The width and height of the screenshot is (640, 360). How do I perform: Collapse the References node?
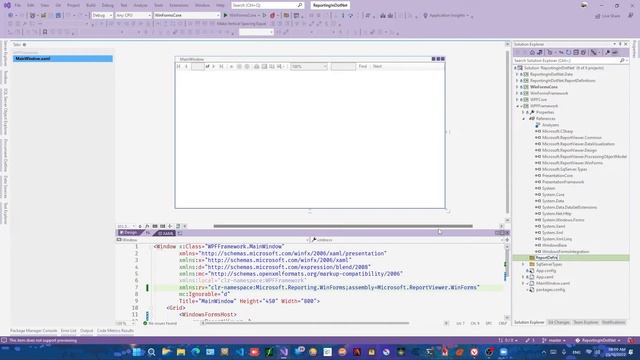click(x=524, y=119)
